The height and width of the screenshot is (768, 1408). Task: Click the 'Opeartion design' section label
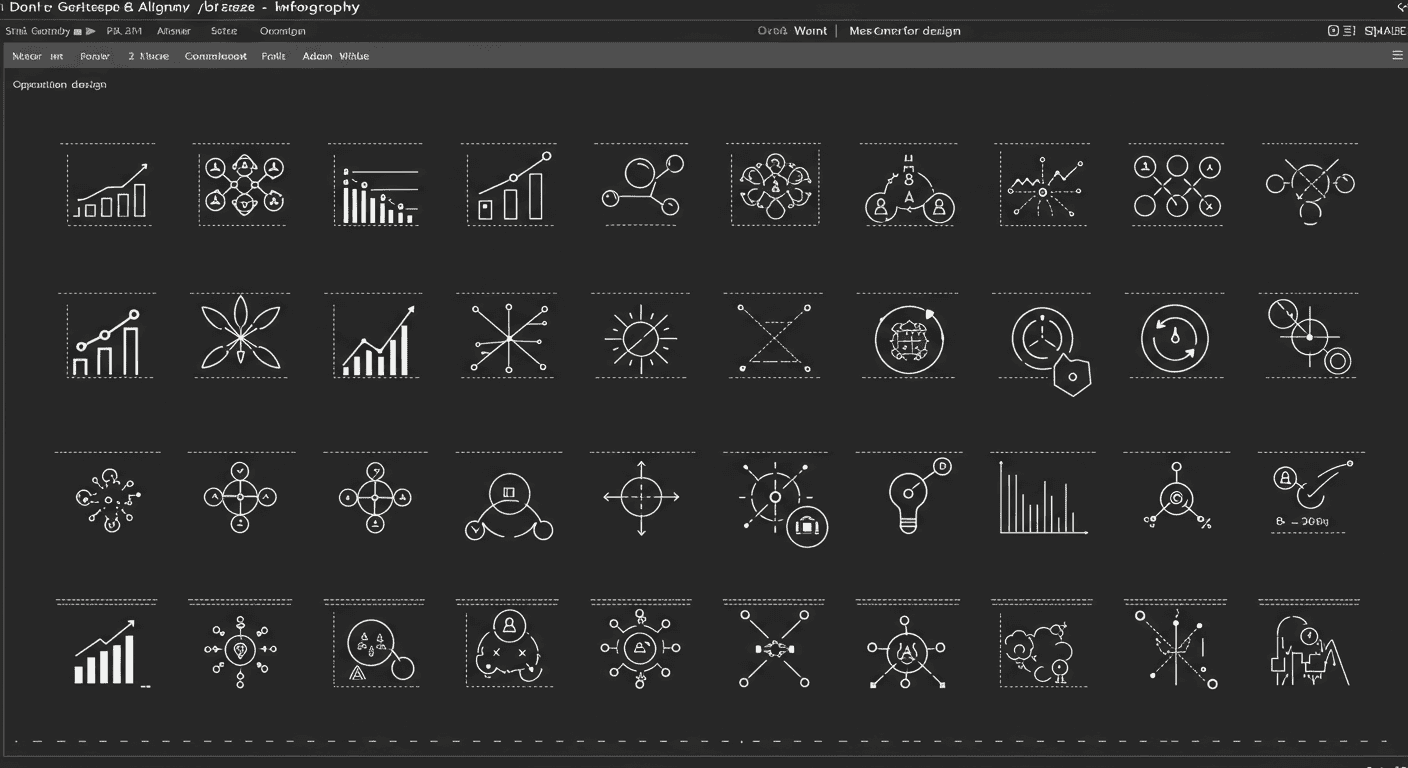pyautogui.click(x=60, y=85)
